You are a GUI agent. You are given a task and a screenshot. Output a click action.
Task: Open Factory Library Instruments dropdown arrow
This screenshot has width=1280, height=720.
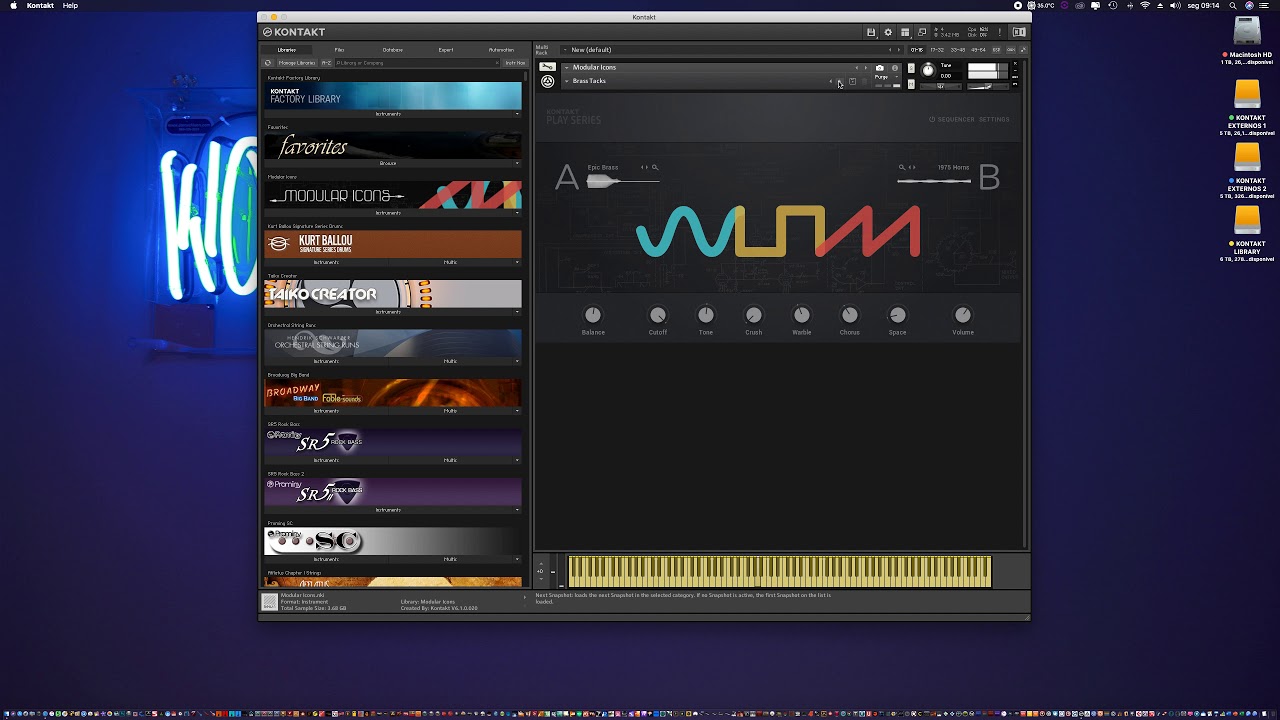517,114
